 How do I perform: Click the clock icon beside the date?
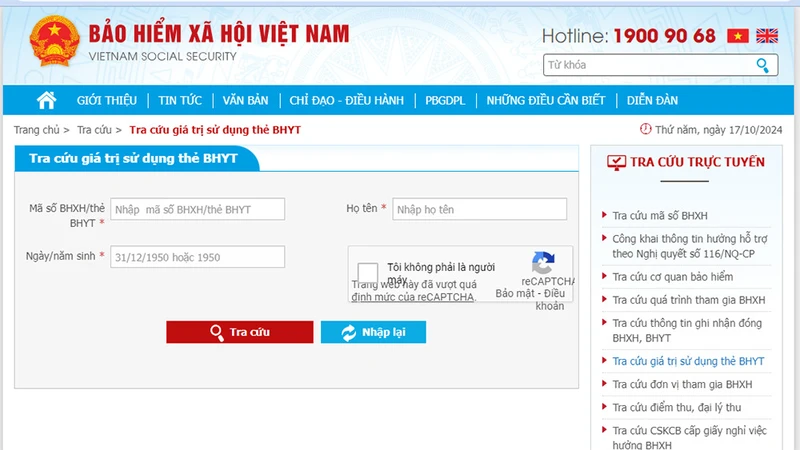(645, 129)
